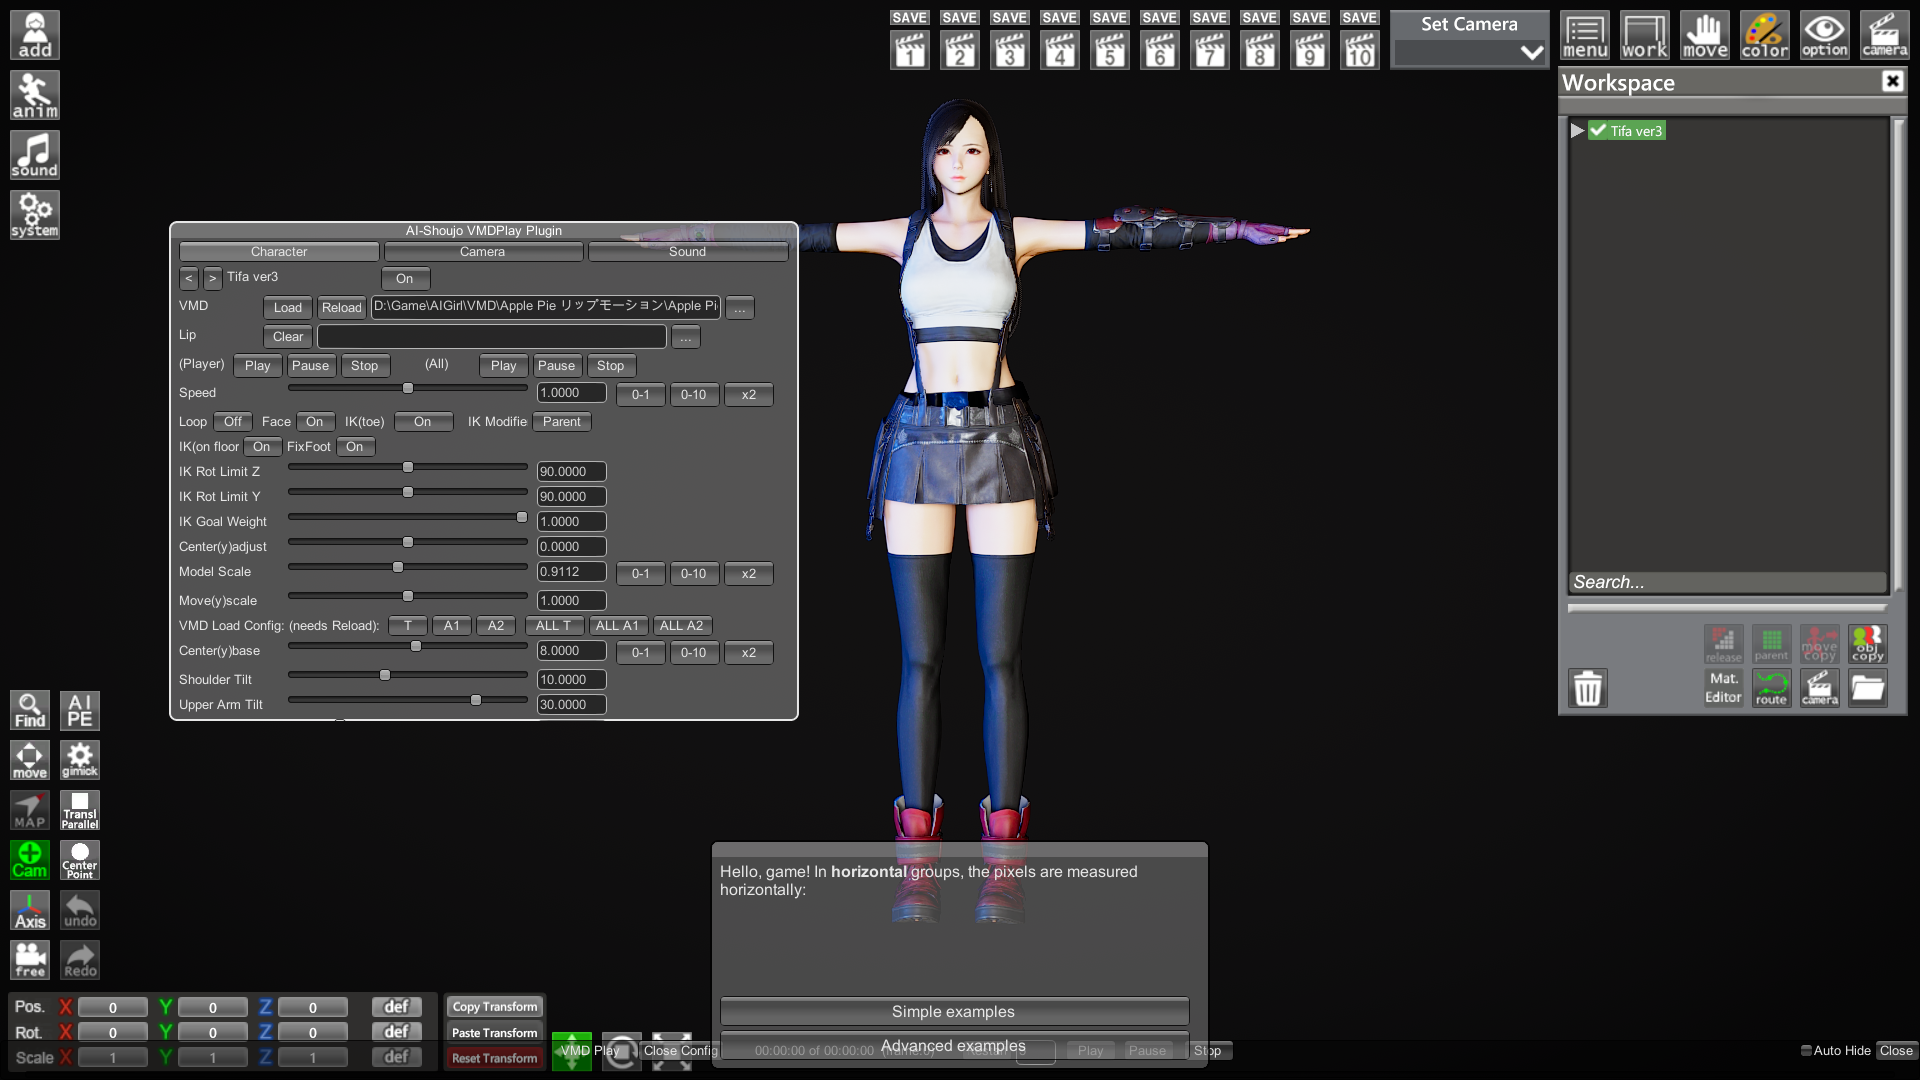1920x1080 pixels.
Task: Open the color settings icon
Action: (1764, 35)
